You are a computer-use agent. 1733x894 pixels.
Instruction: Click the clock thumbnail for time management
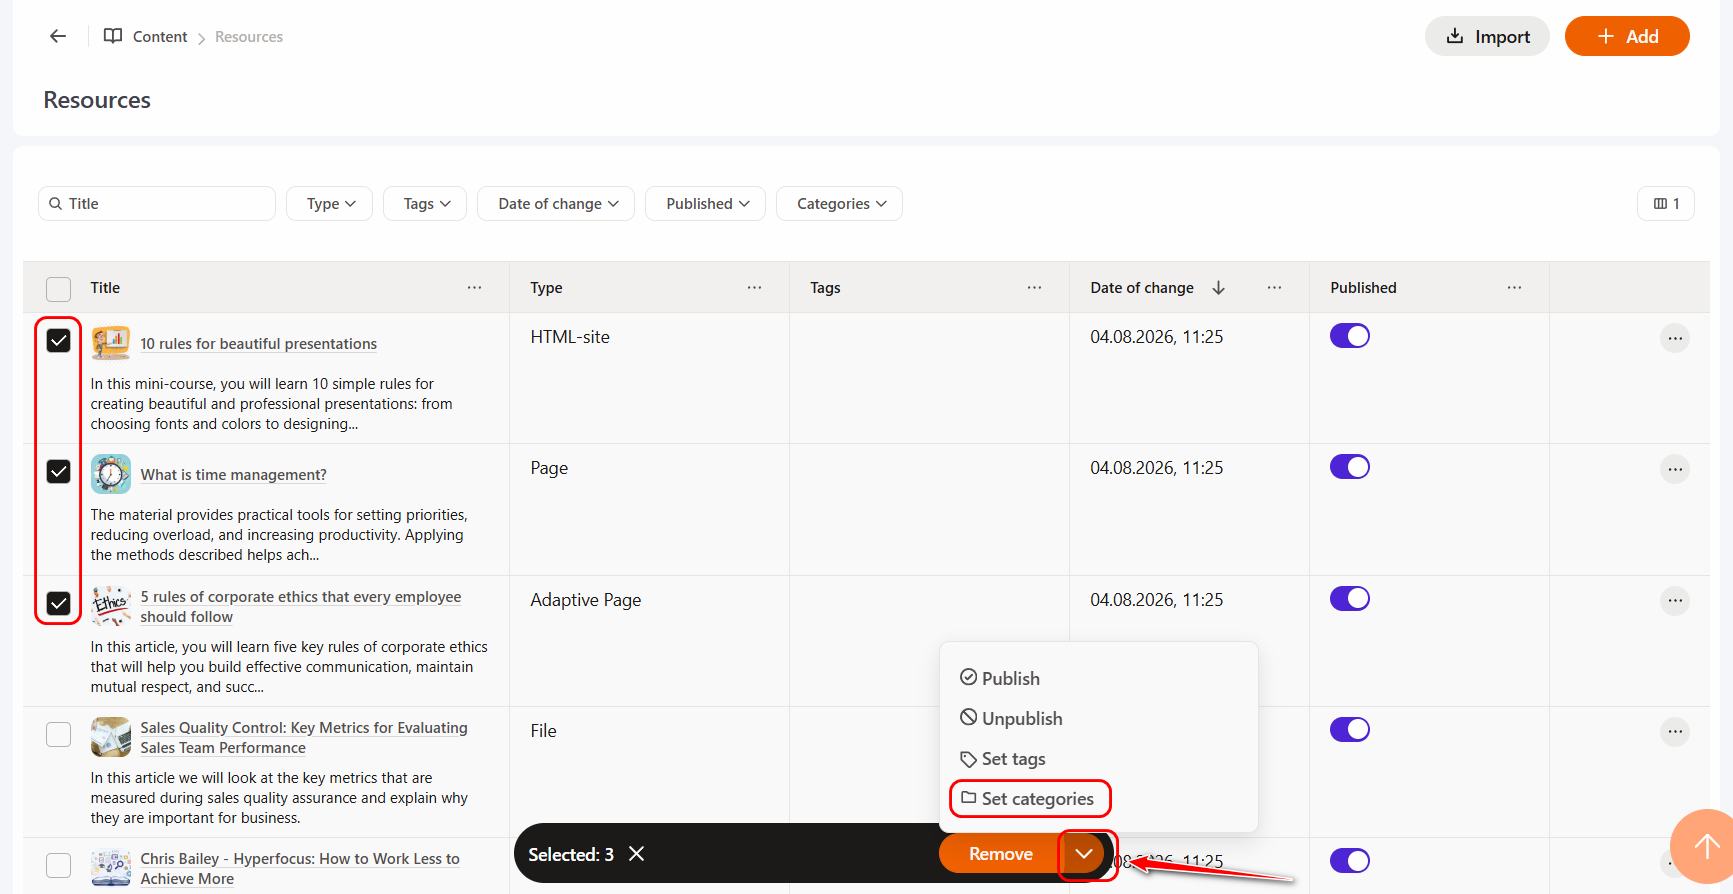tap(111, 474)
